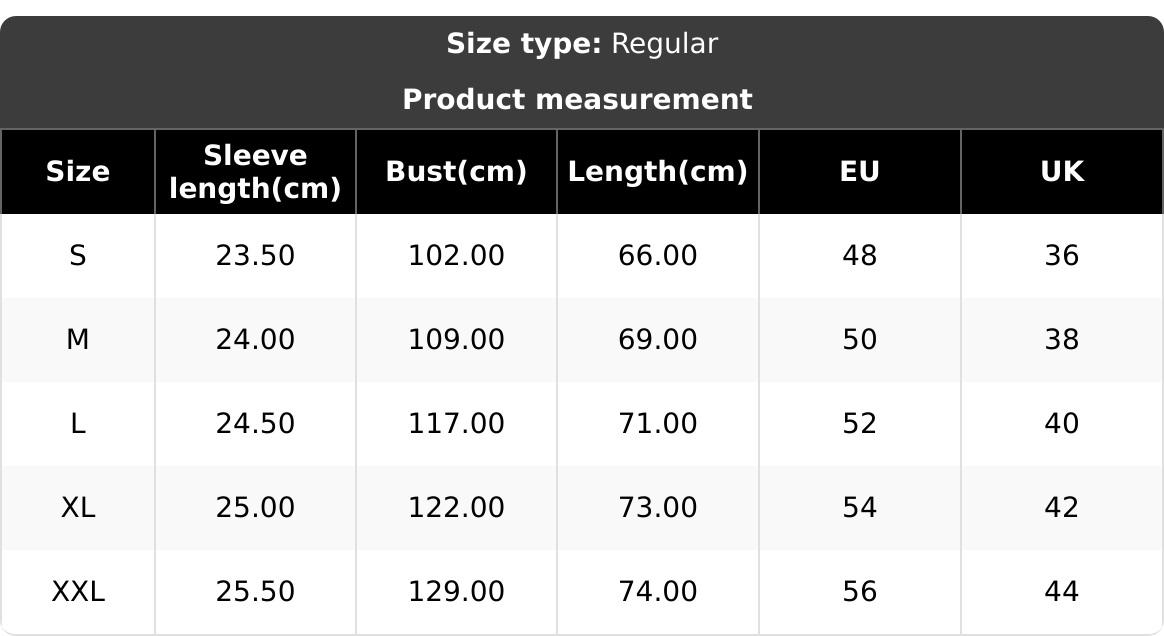Select the EU column header
The width and height of the screenshot is (1164, 636).
pyautogui.click(x=859, y=172)
